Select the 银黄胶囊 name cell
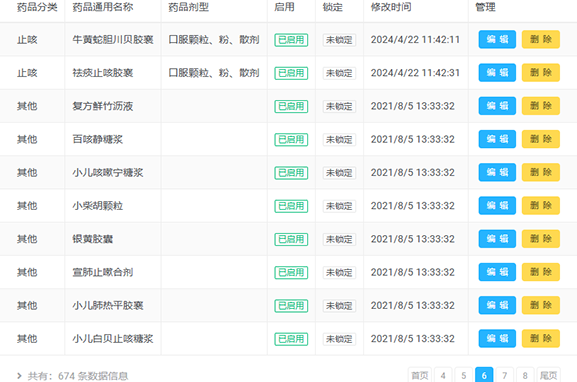 [92, 239]
